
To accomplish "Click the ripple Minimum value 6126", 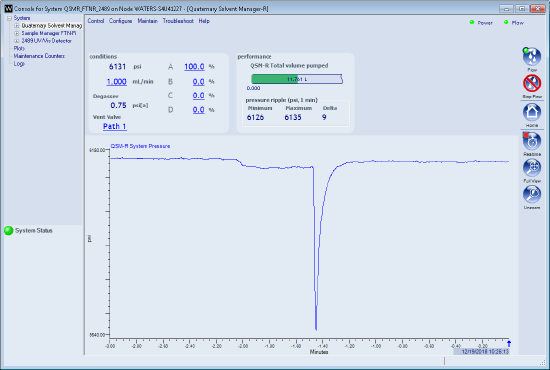I will (x=255, y=117).
